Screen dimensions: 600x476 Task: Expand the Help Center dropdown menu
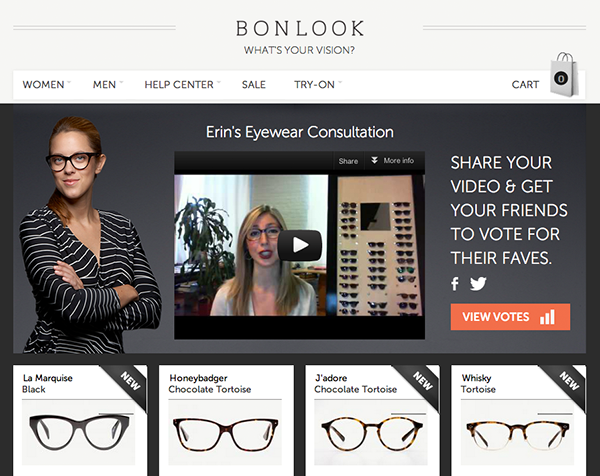click(x=183, y=85)
